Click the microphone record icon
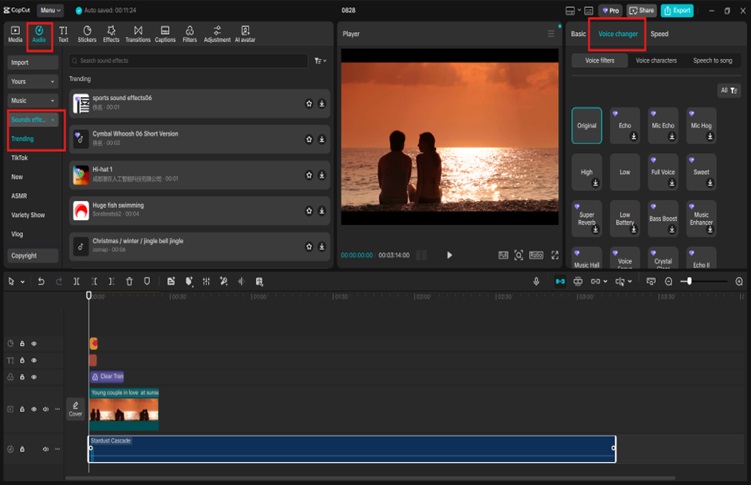 (536, 282)
